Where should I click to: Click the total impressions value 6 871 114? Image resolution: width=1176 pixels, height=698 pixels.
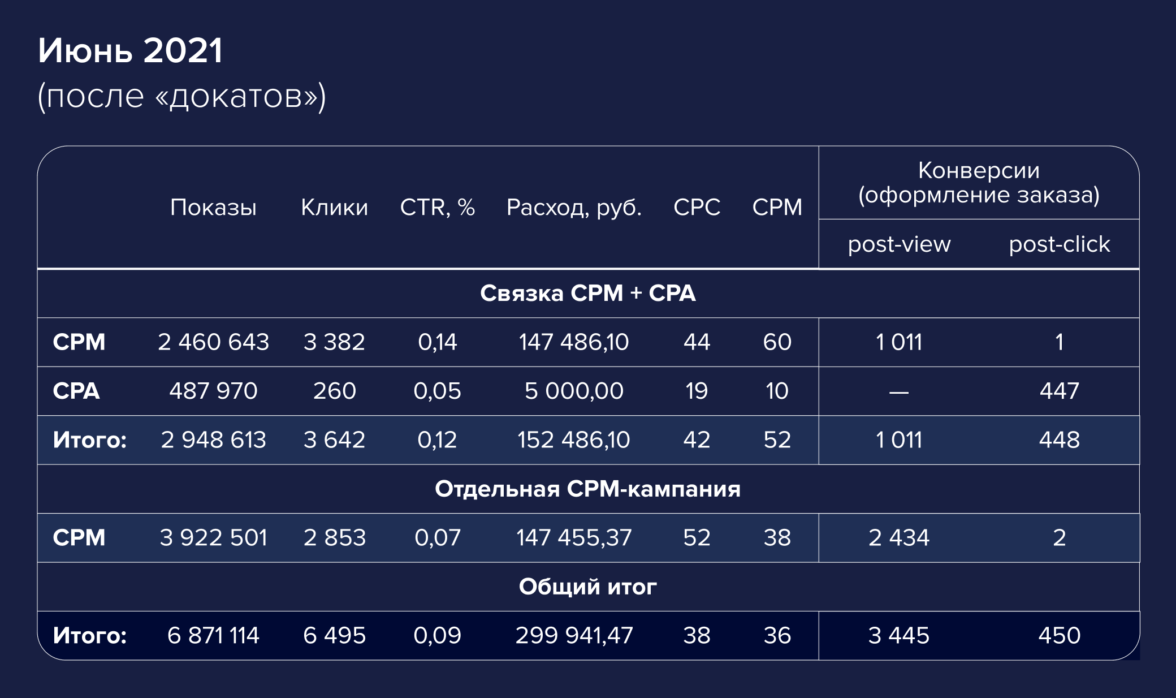213,635
